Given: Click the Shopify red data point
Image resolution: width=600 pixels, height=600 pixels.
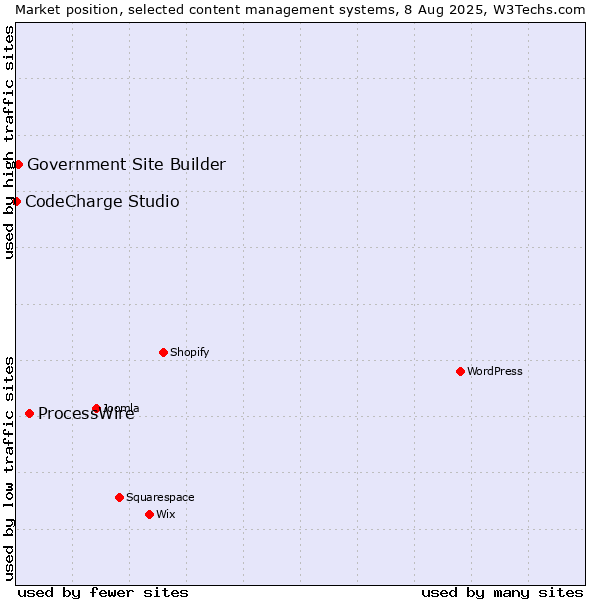Looking at the screenshot, I should click(163, 352).
